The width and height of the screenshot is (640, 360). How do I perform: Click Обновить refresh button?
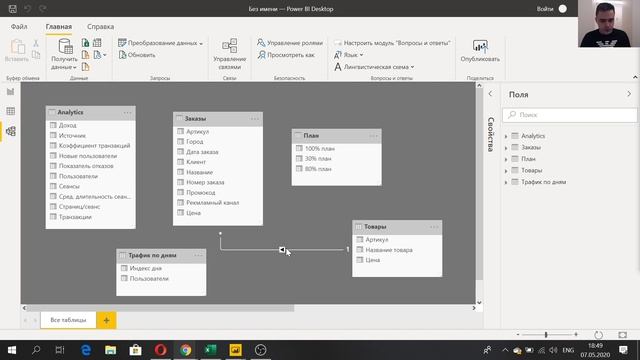point(137,55)
